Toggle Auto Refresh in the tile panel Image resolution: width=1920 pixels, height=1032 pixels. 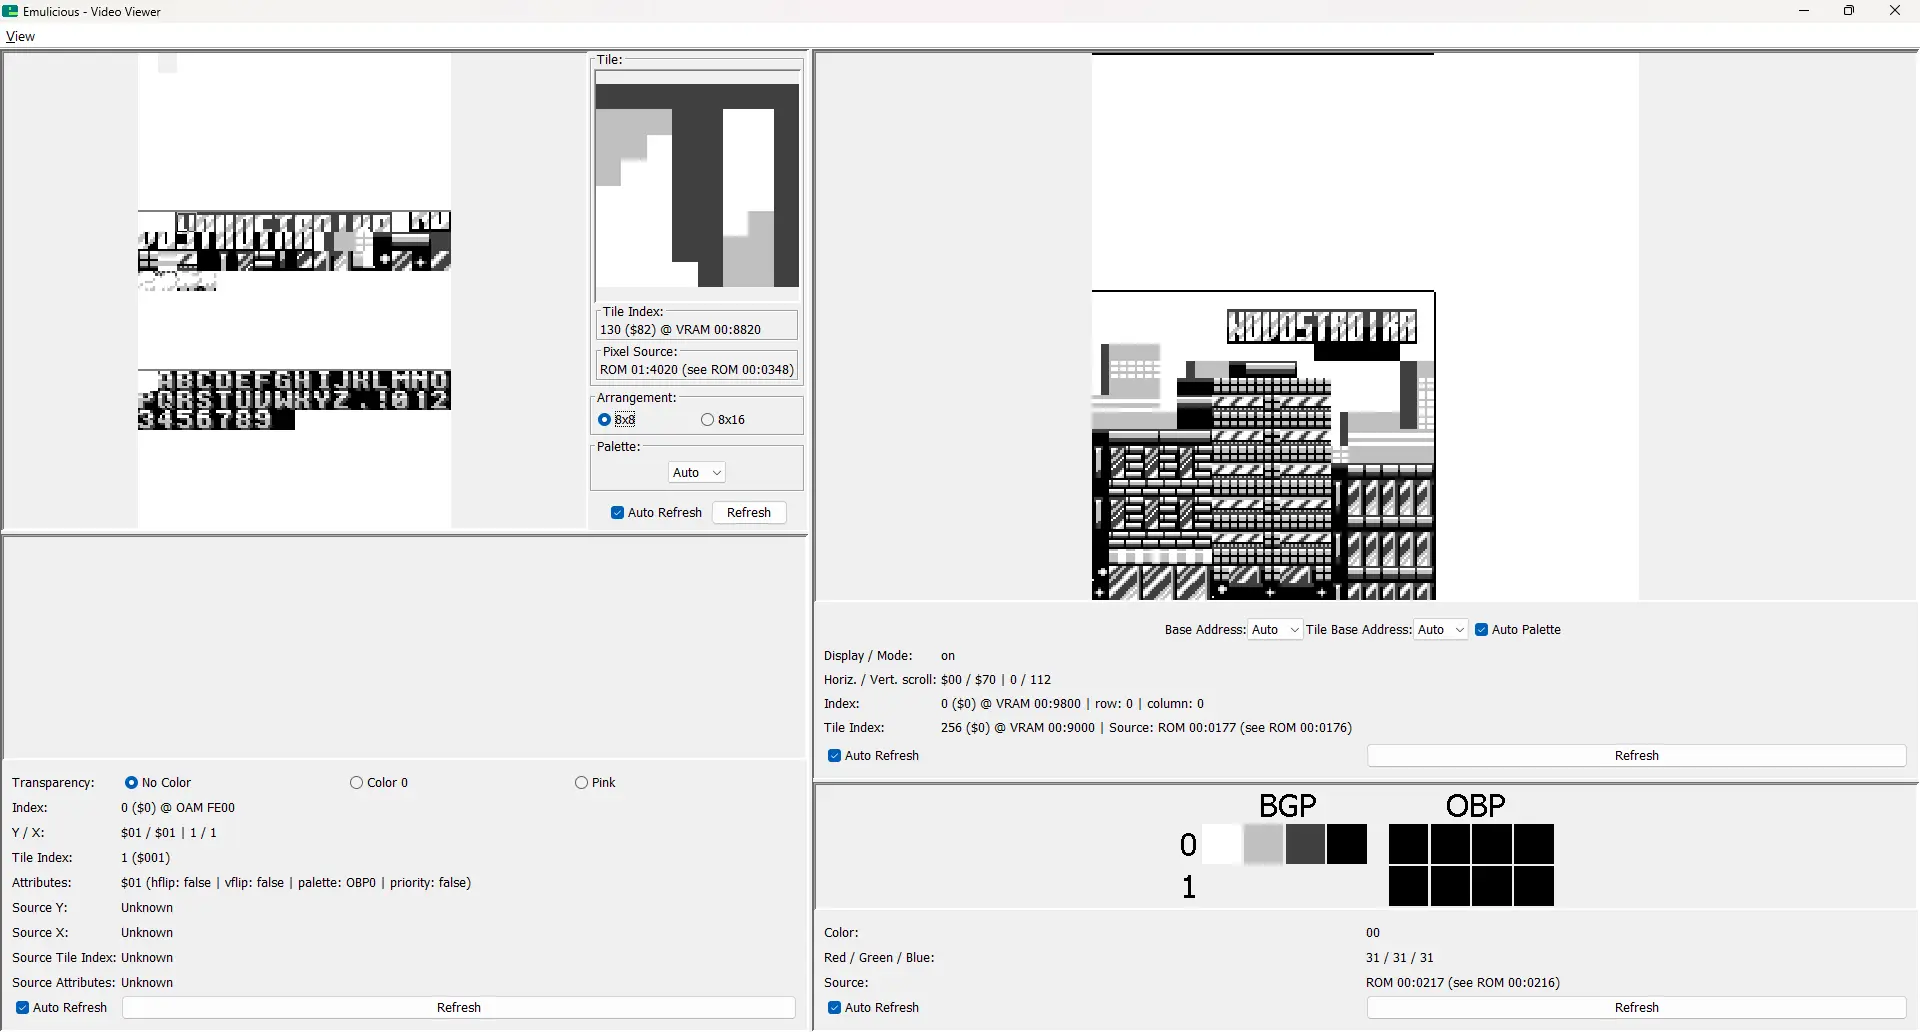(618, 513)
